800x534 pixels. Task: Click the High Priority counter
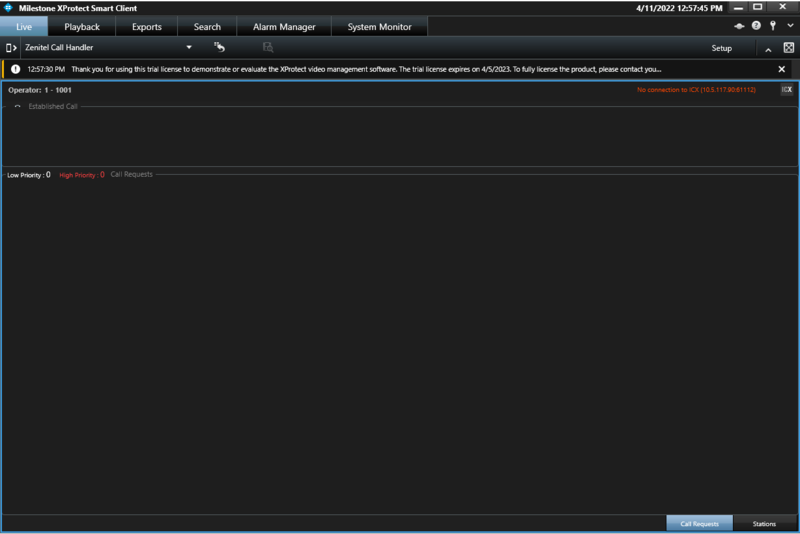tap(82, 175)
